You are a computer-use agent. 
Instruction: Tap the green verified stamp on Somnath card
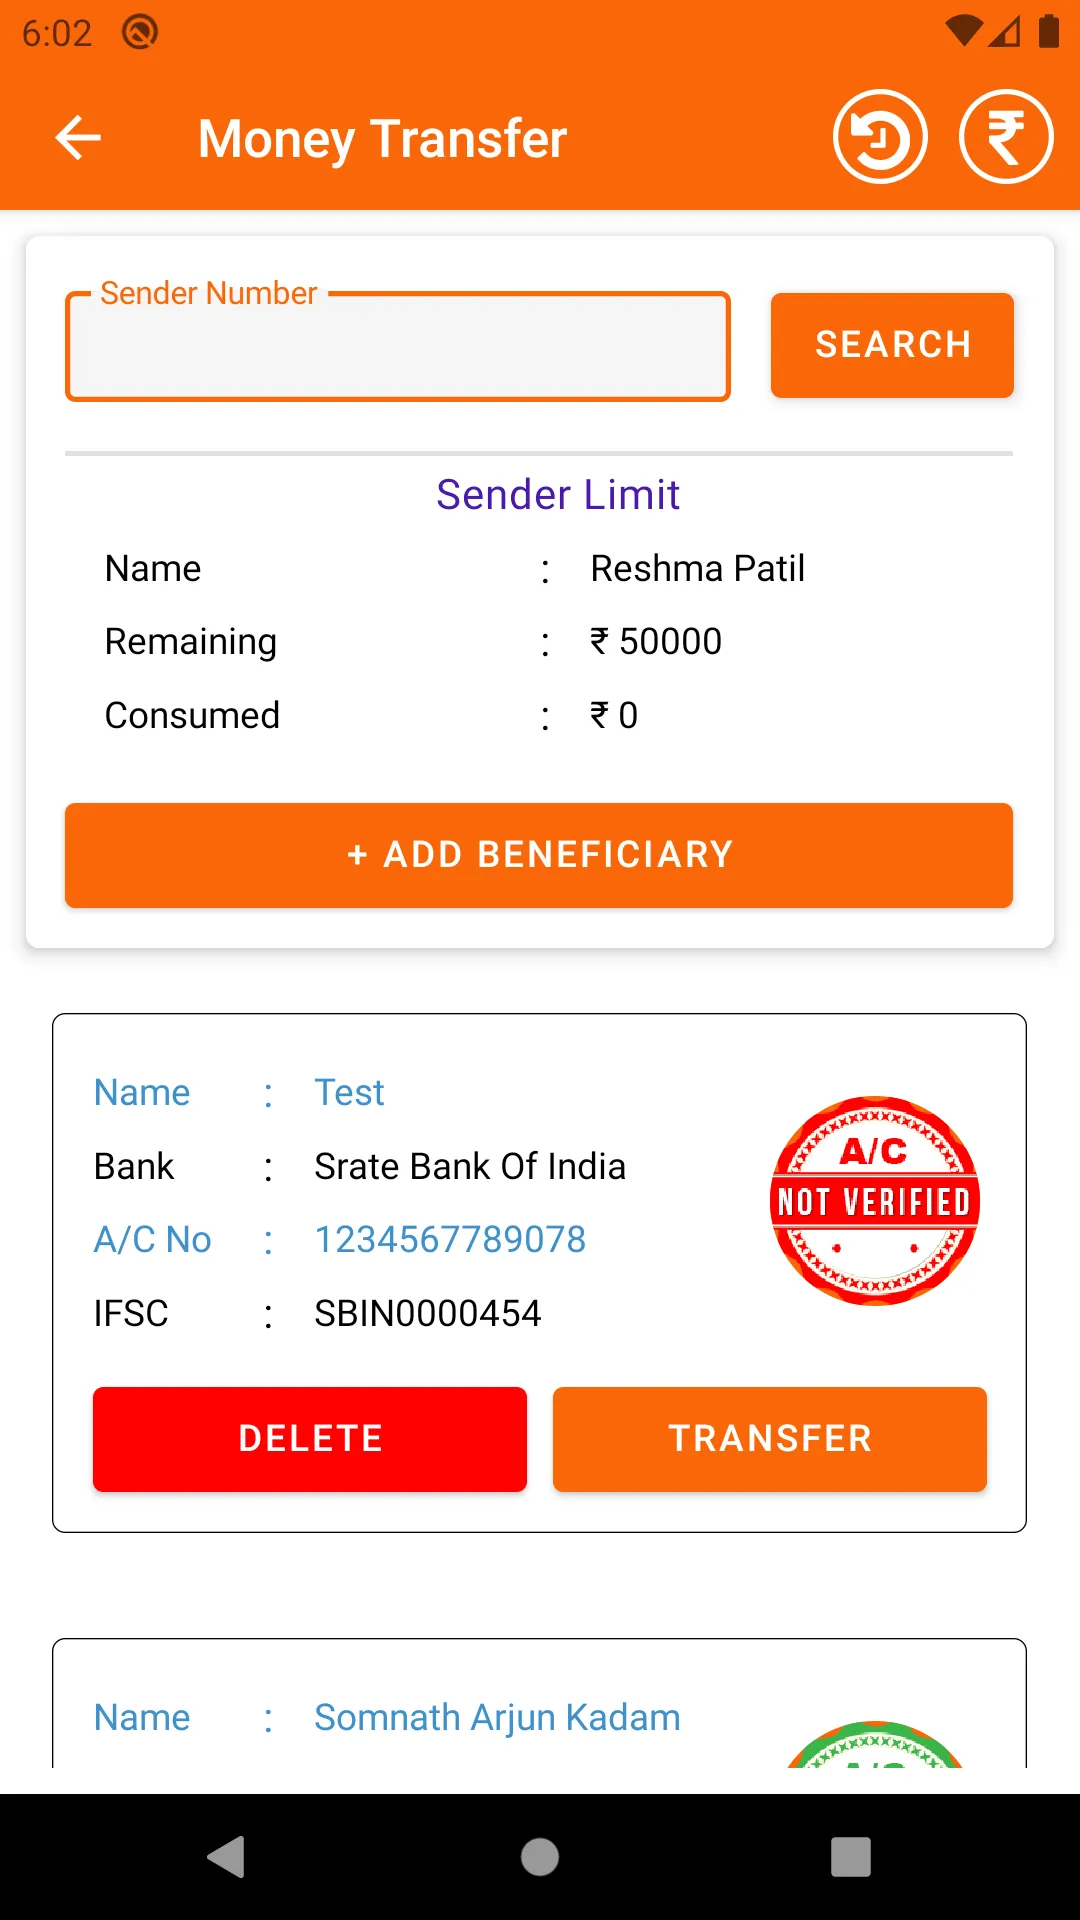coord(875,1745)
